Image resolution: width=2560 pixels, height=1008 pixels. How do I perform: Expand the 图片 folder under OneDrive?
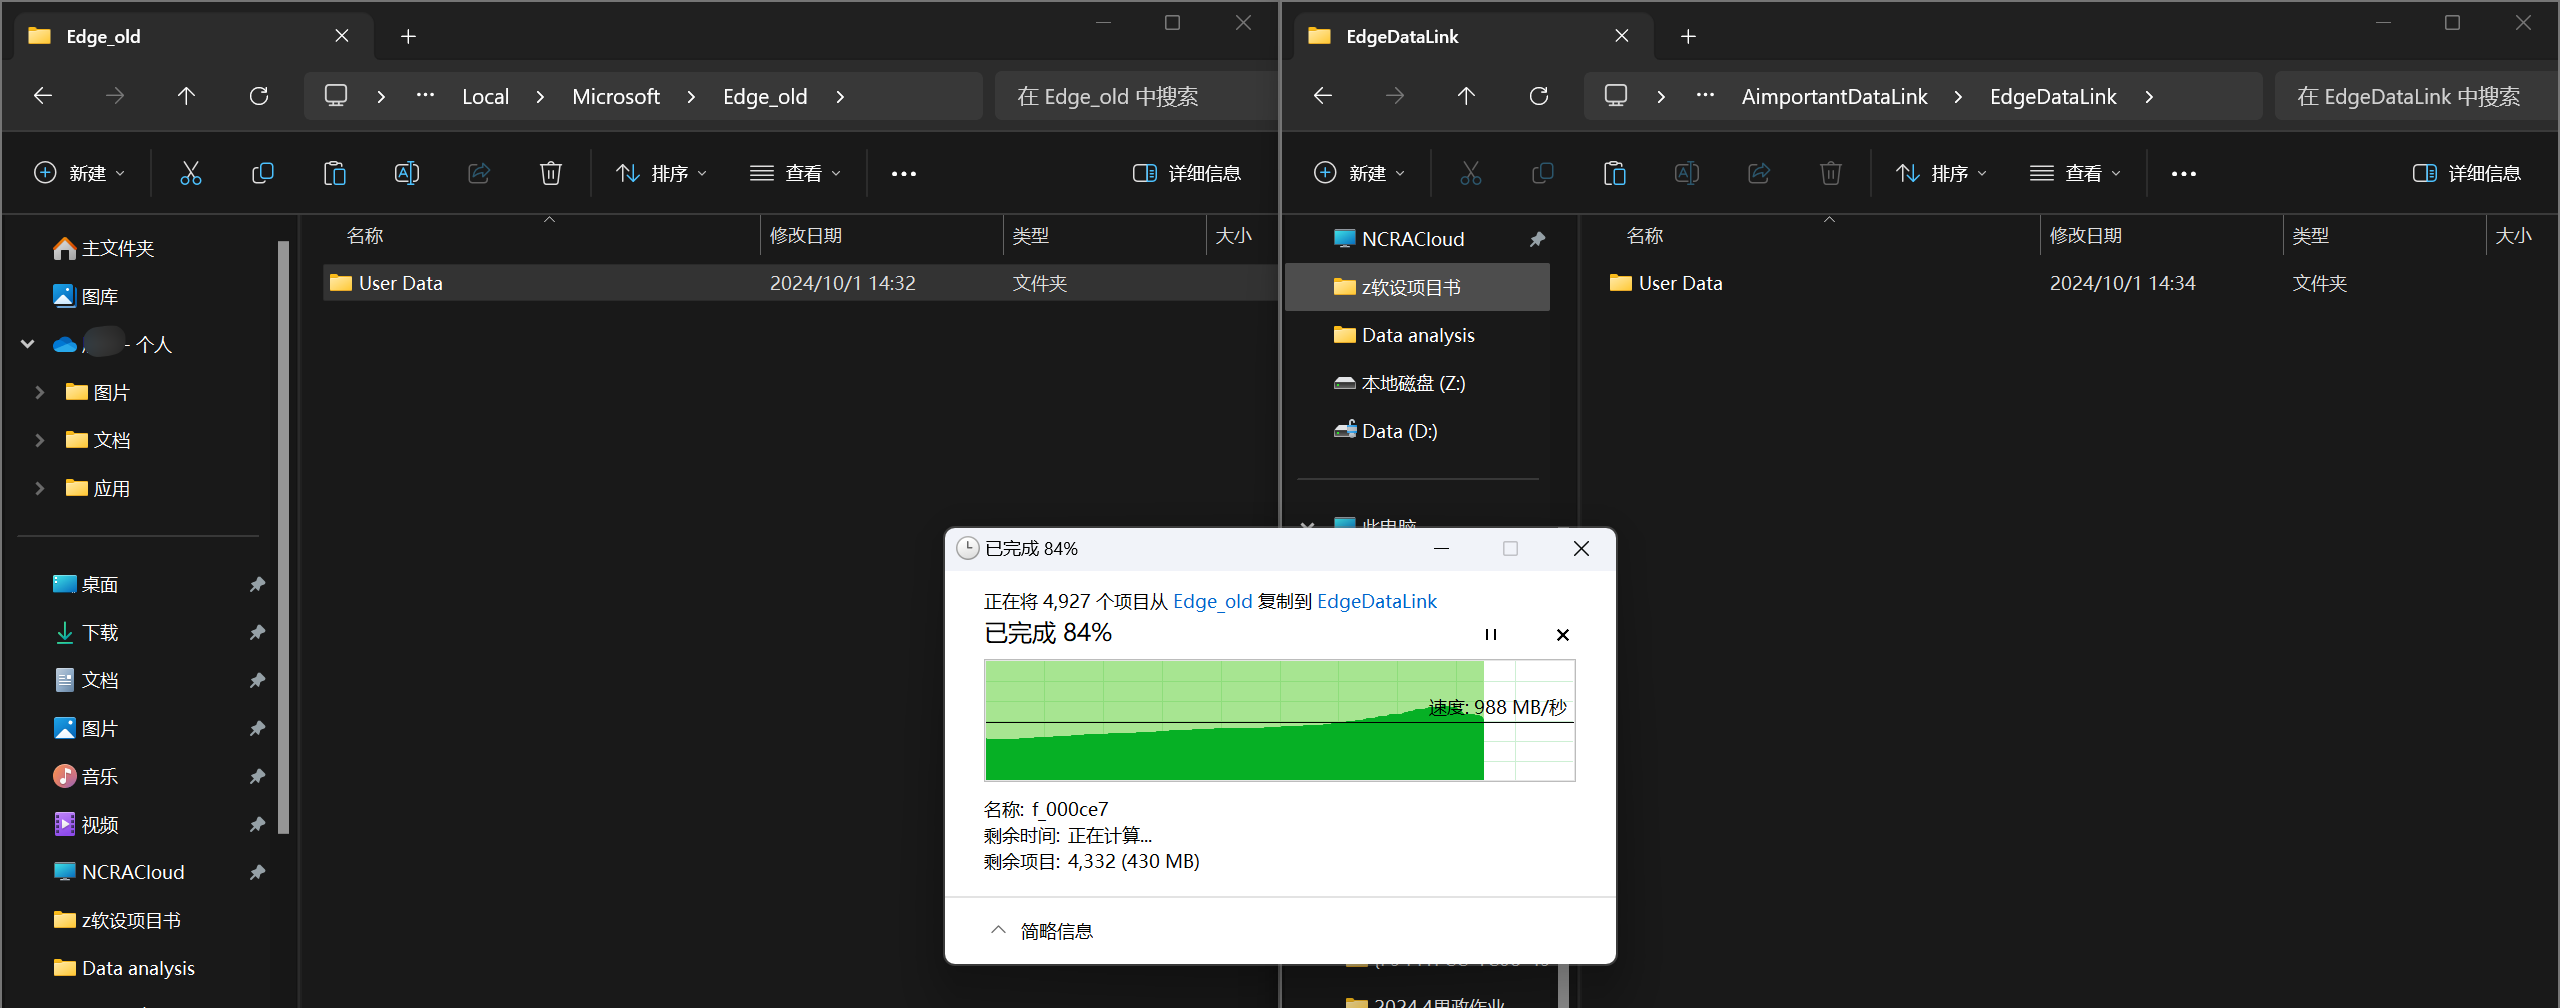pyautogui.click(x=40, y=392)
